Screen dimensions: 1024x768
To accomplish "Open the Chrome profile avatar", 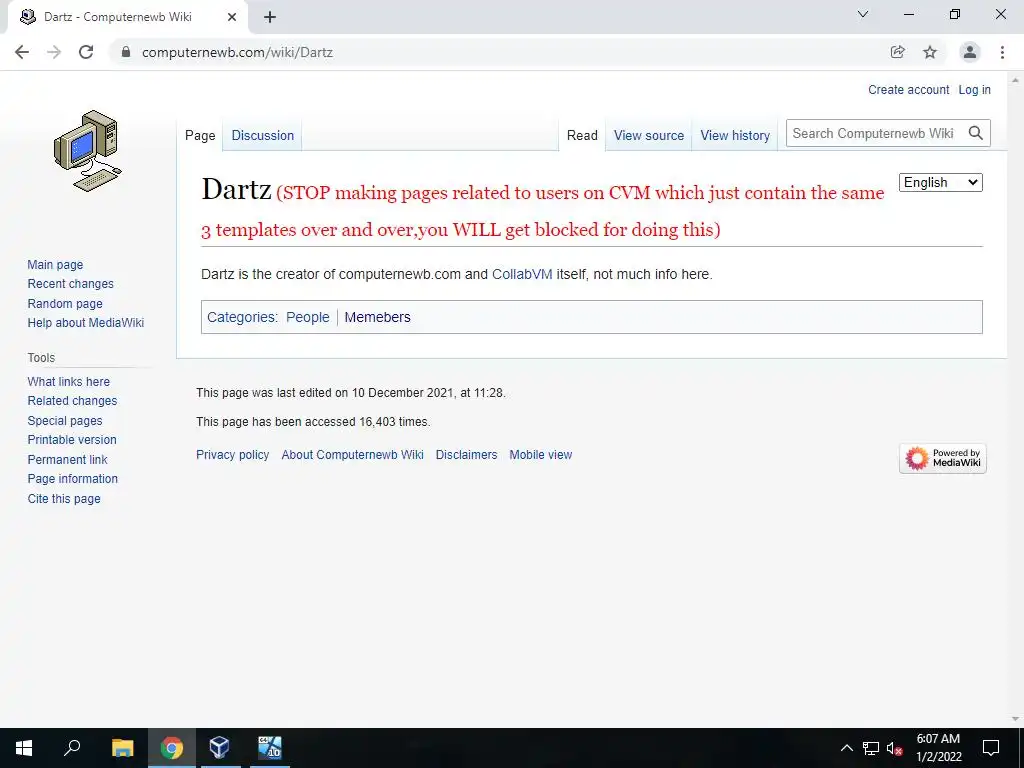I will (x=970, y=52).
